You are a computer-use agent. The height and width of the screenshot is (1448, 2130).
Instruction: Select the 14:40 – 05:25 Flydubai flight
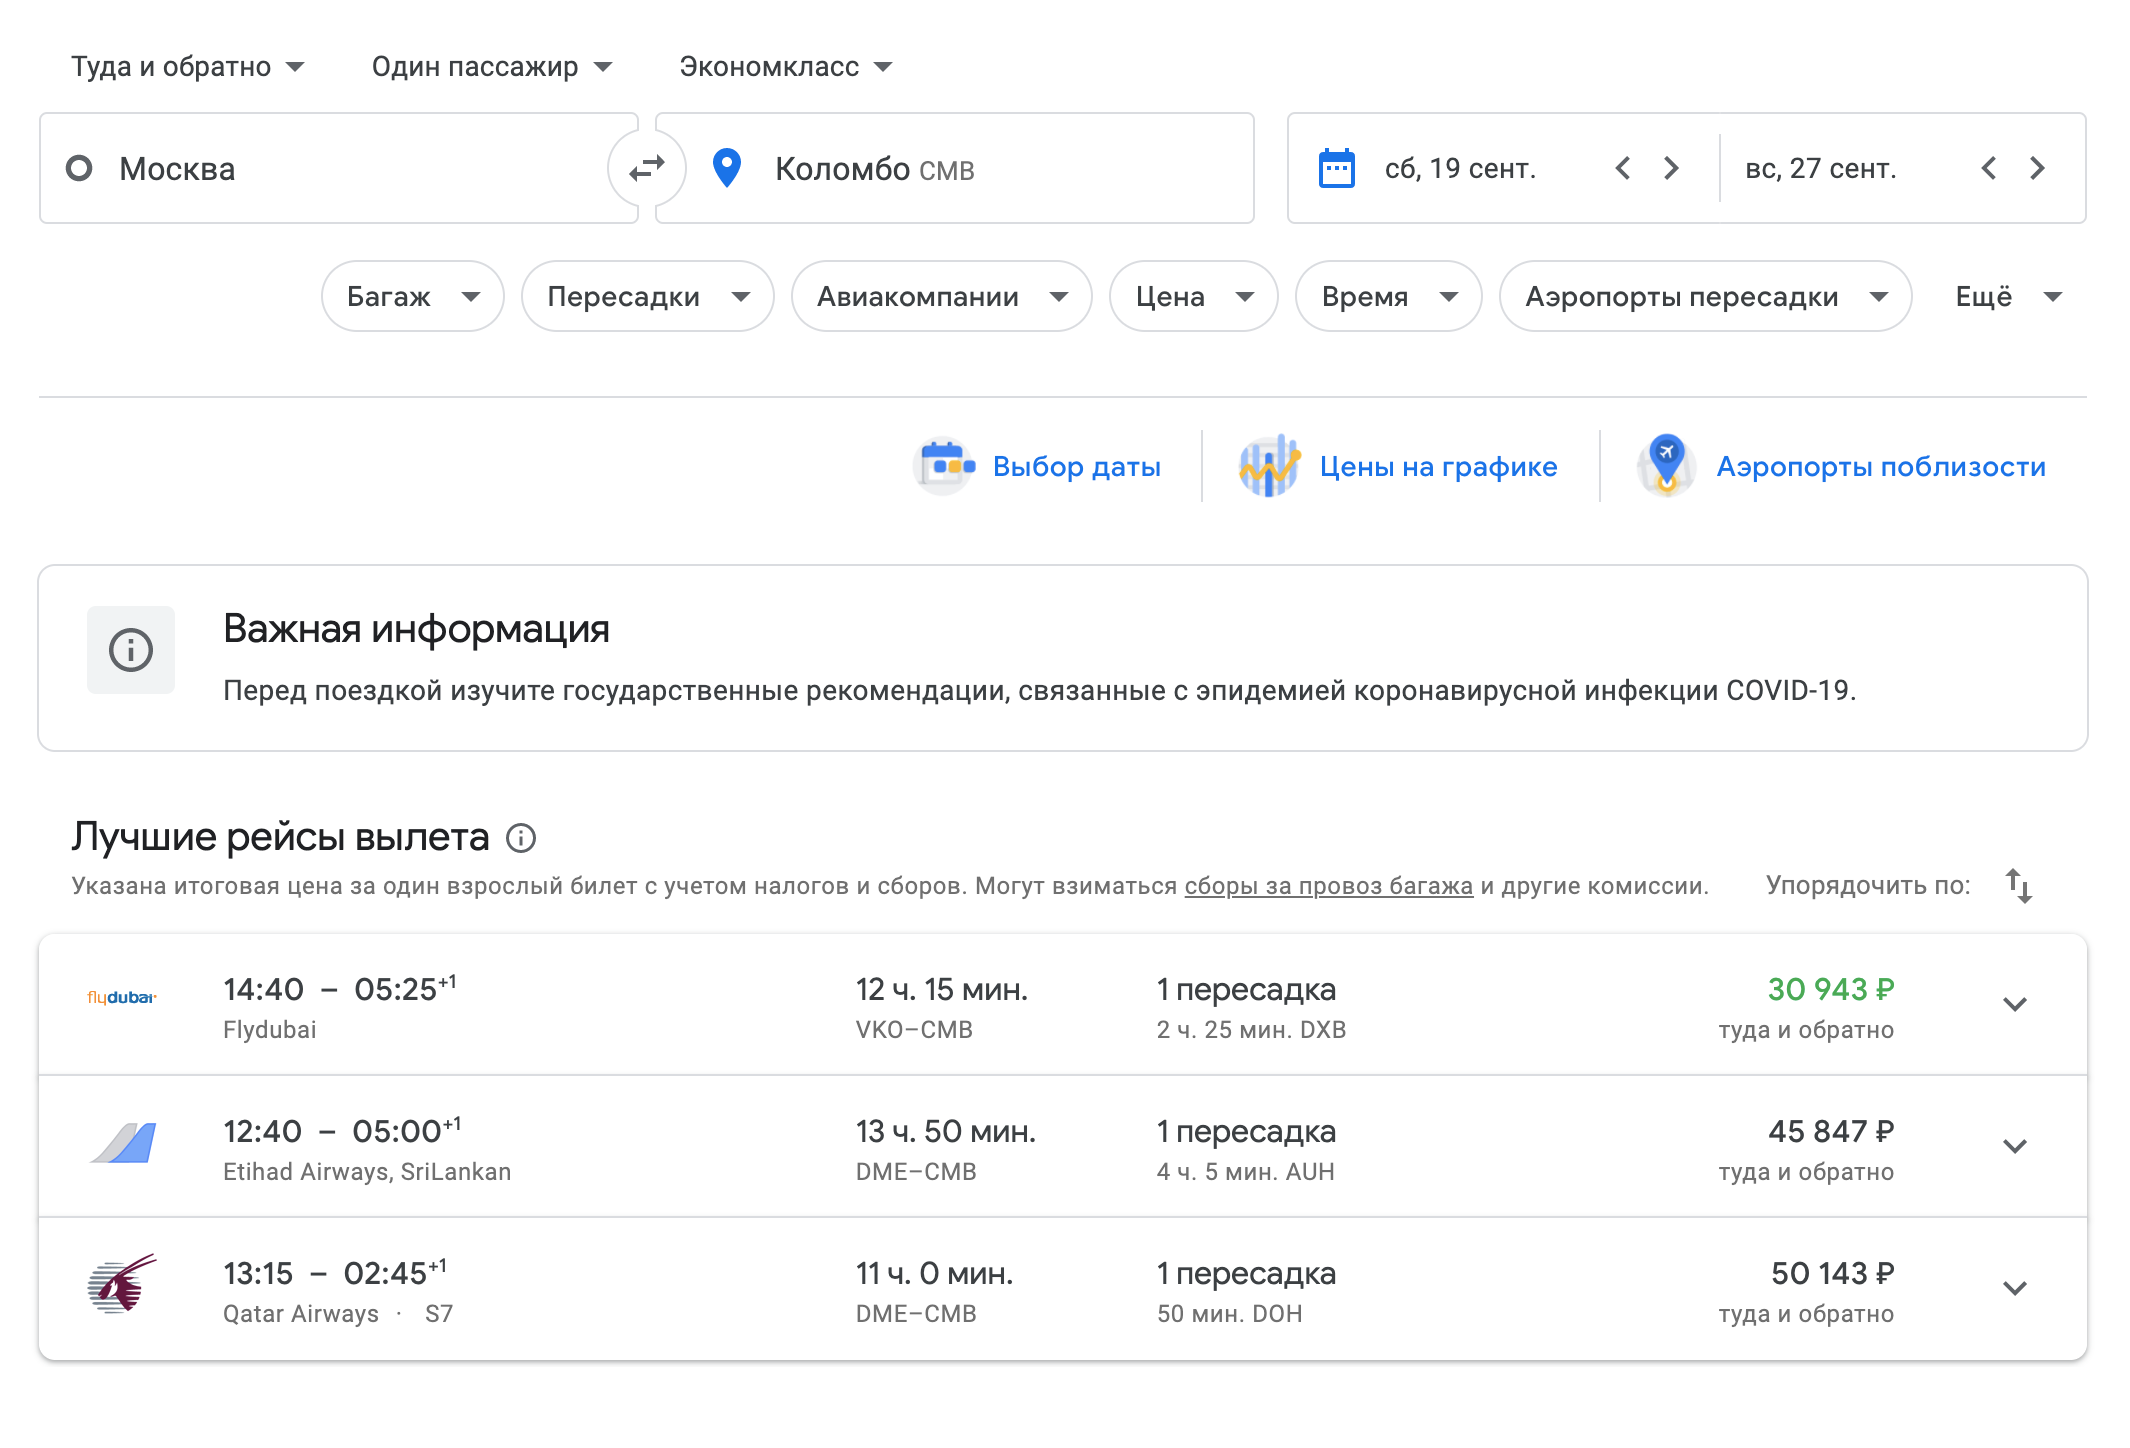pyautogui.click(x=1063, y=1005)
